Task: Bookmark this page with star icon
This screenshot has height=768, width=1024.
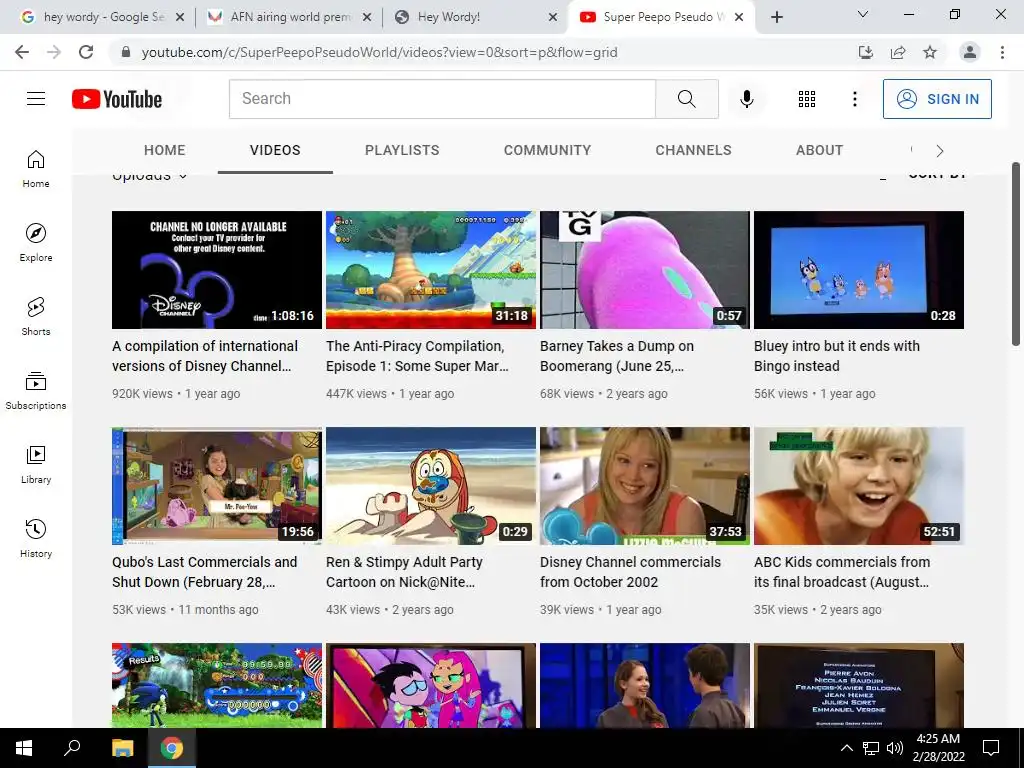Action: (930, 52)
